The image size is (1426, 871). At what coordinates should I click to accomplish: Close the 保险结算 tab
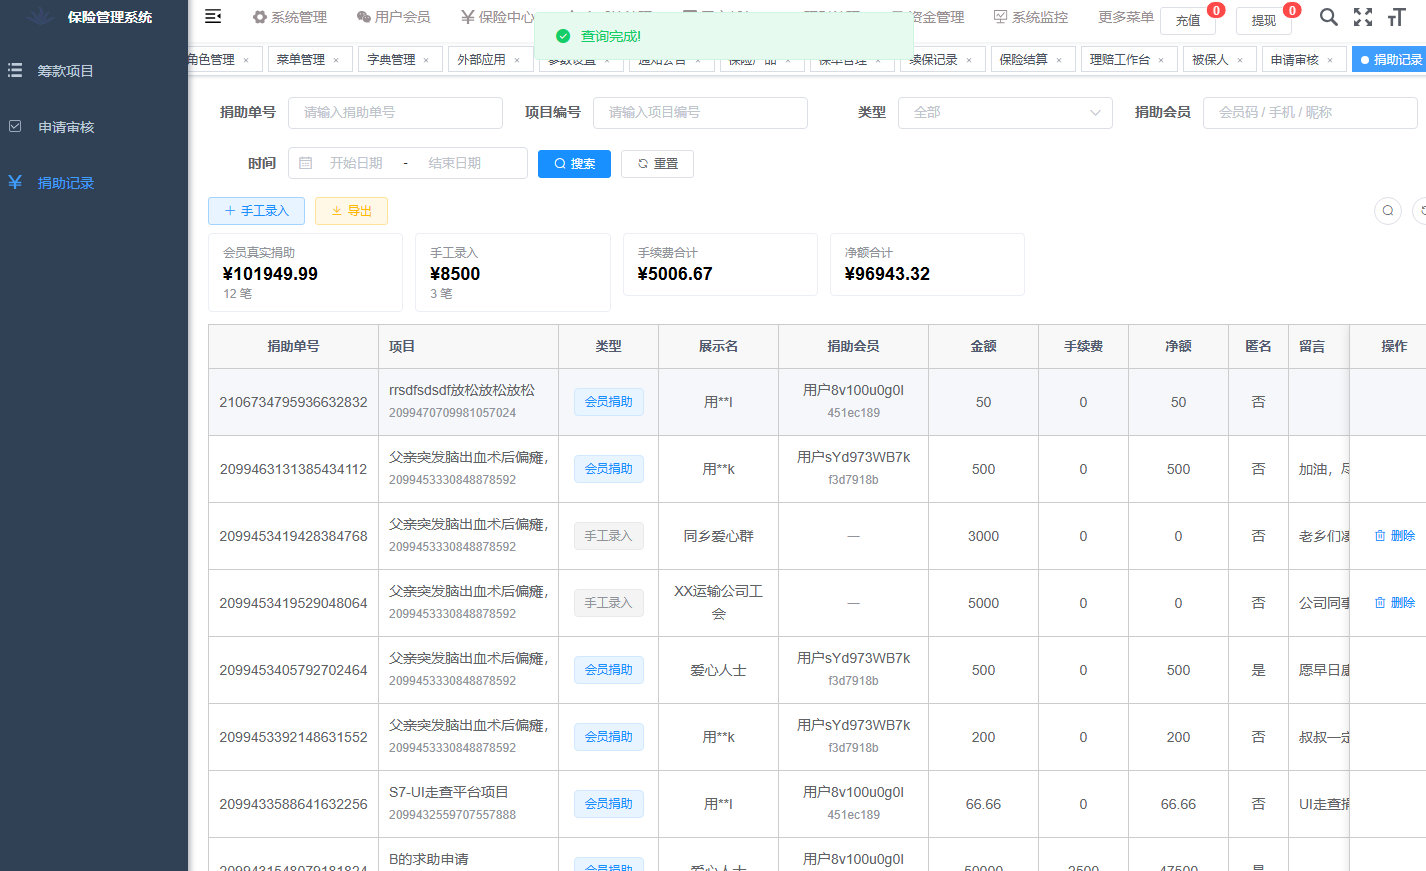[x=1059, y=60]
